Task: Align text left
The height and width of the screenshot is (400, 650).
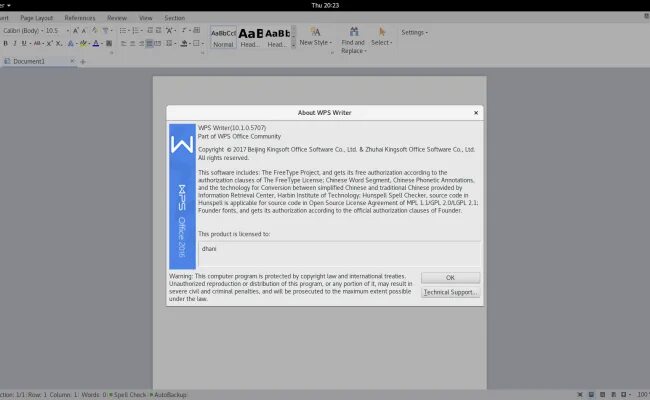Action: click(124, 43)
